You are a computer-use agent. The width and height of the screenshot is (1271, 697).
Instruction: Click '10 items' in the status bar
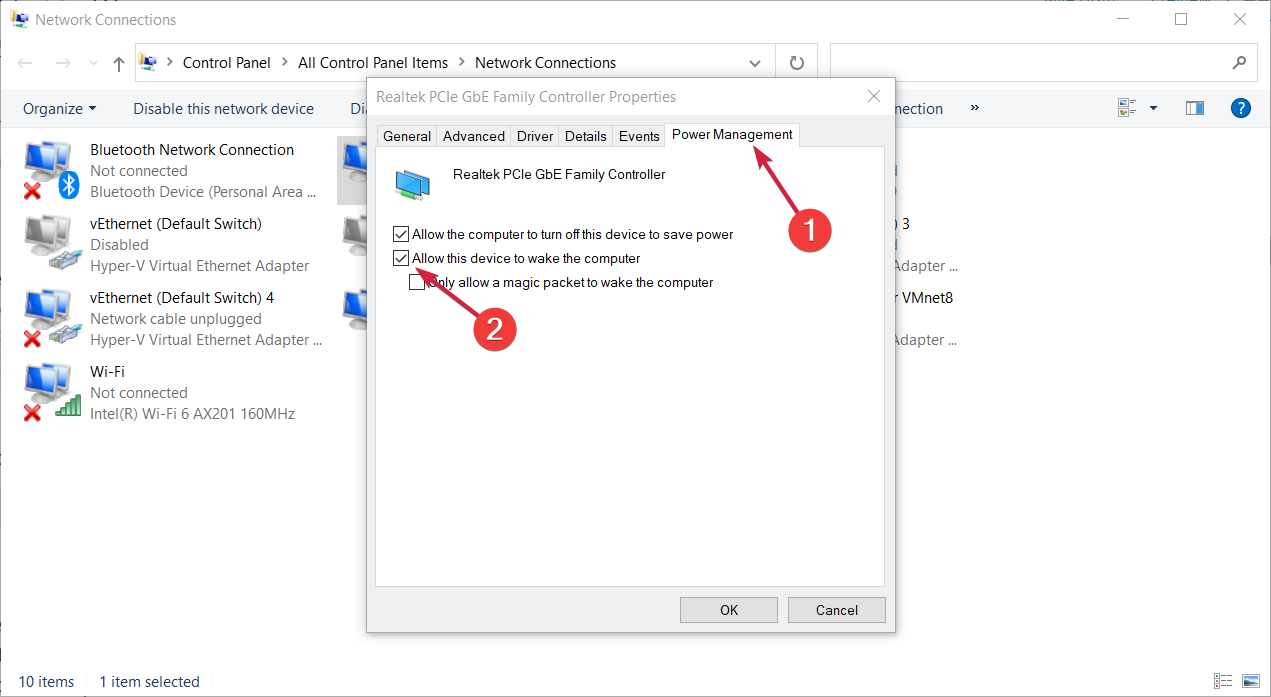[47, 681]
